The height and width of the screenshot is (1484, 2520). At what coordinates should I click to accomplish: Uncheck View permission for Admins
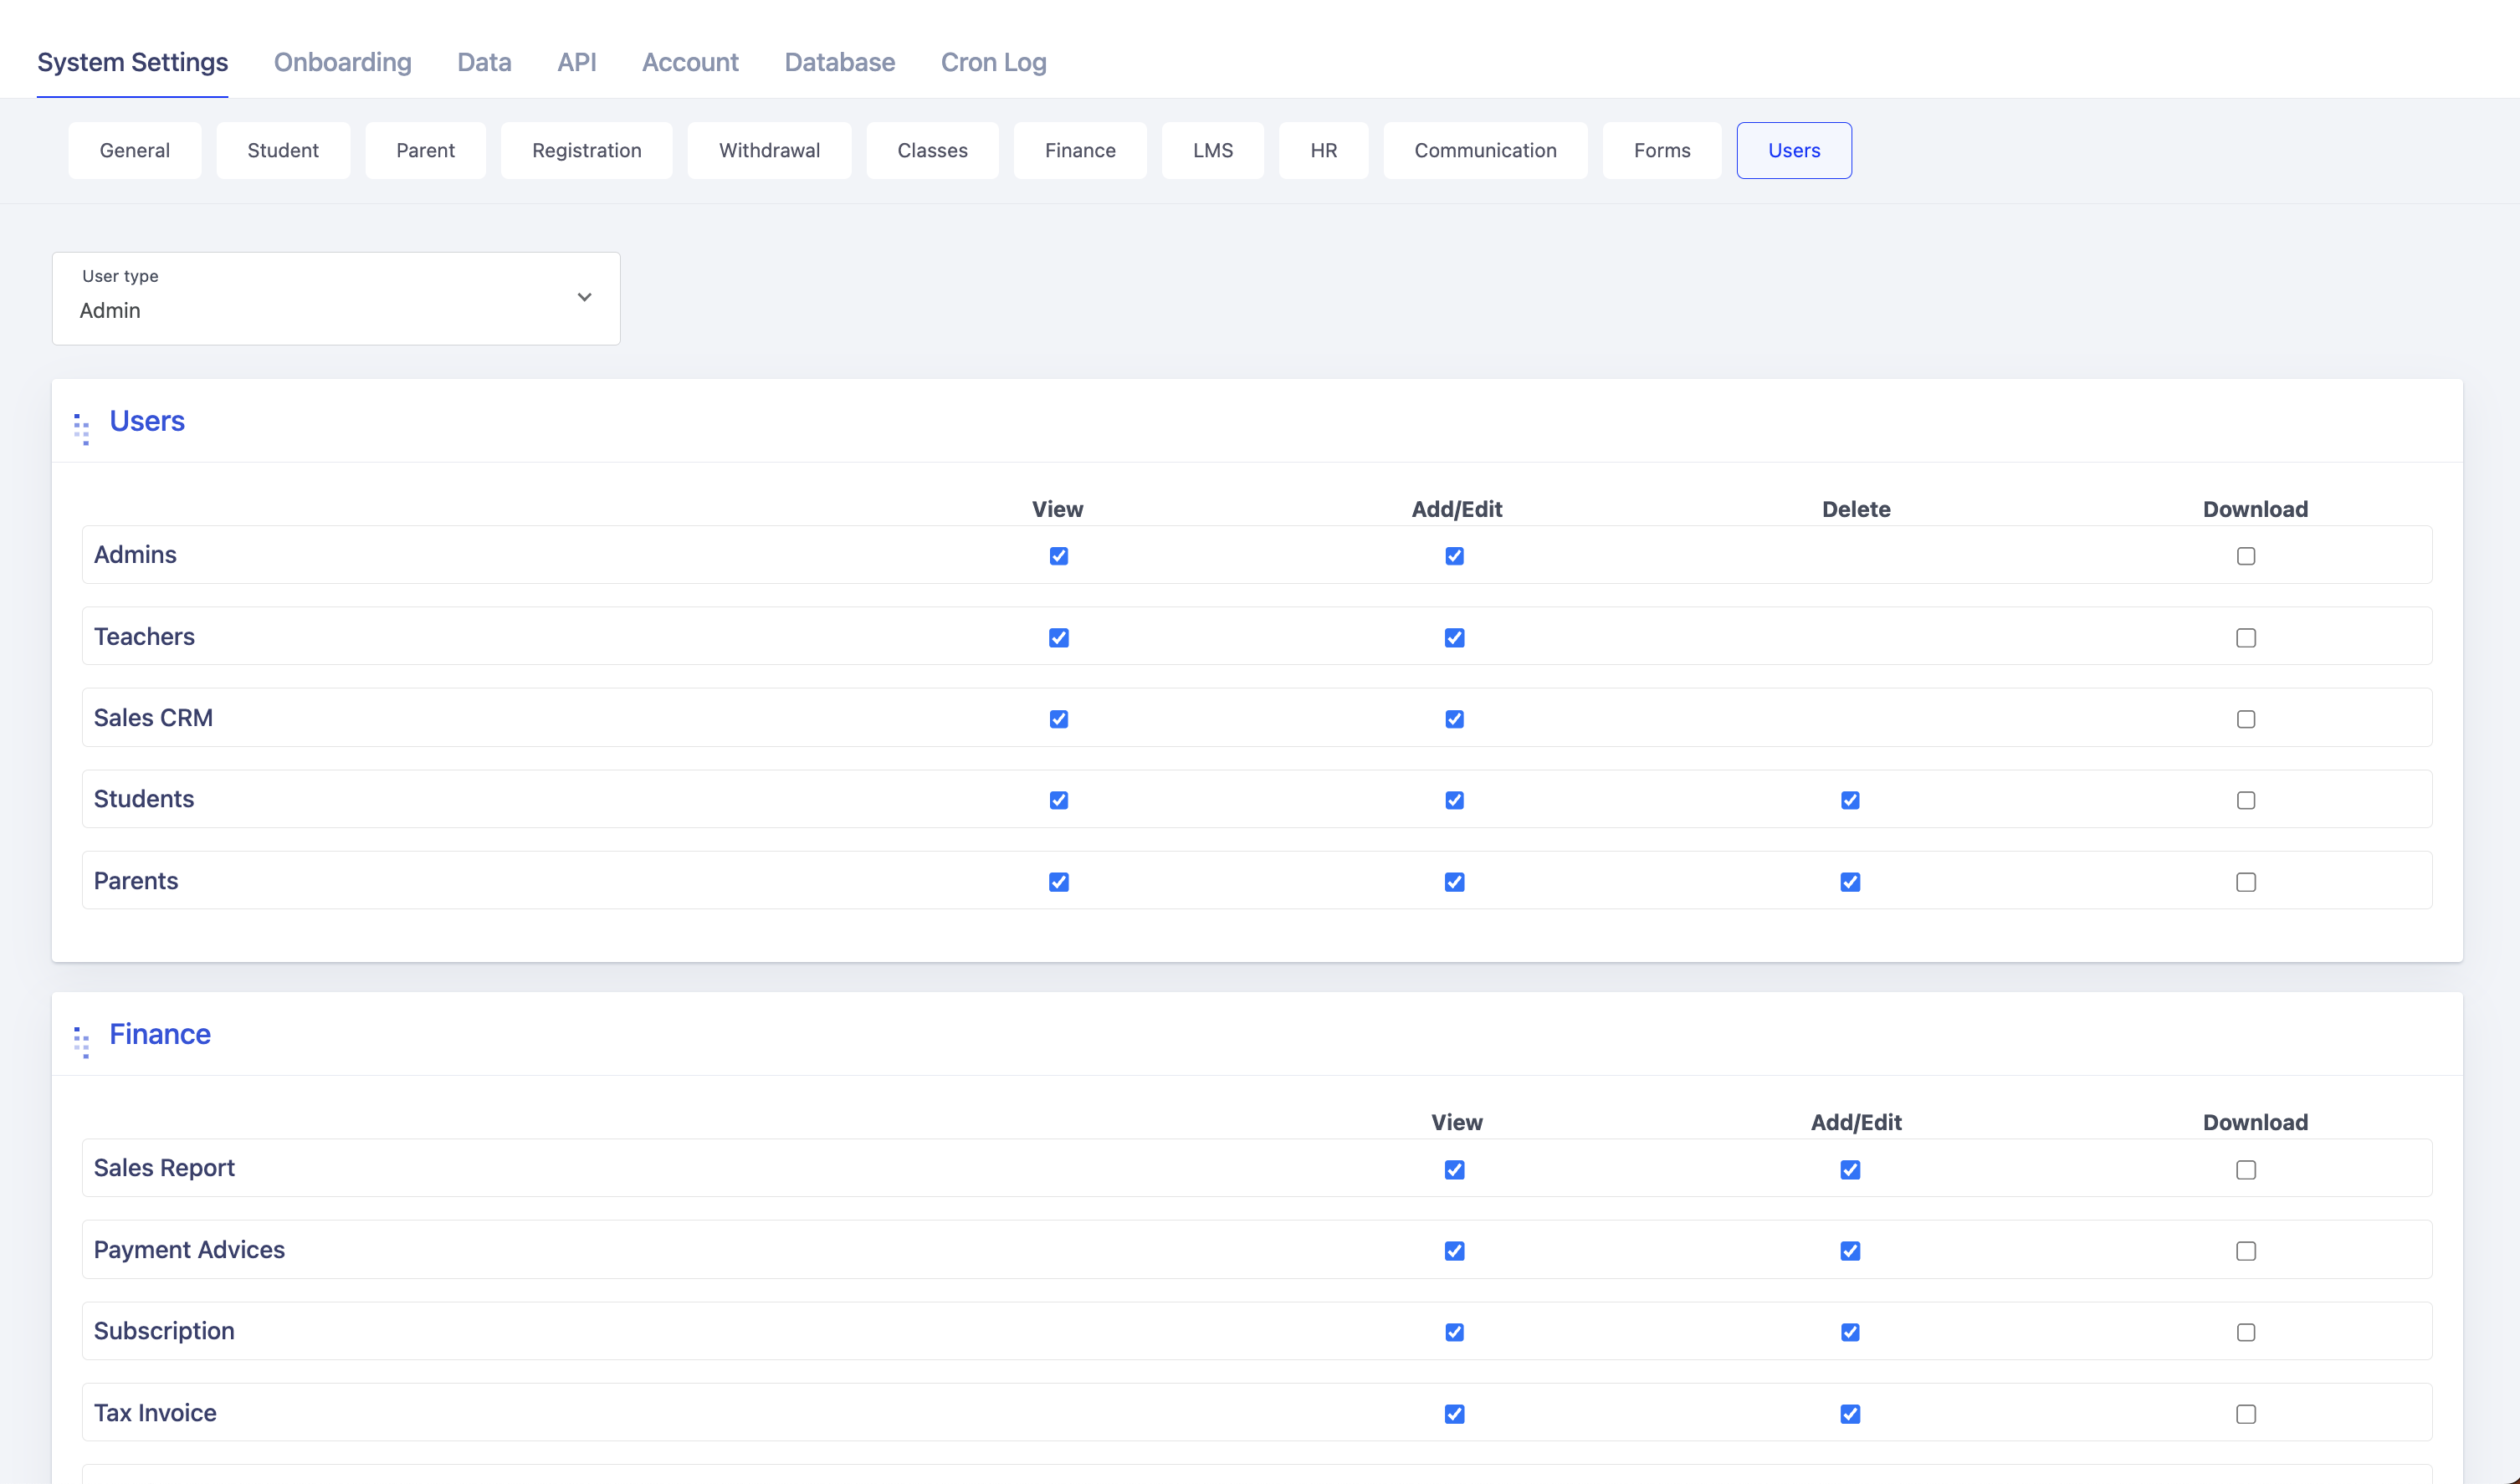tap(1058, 556)
